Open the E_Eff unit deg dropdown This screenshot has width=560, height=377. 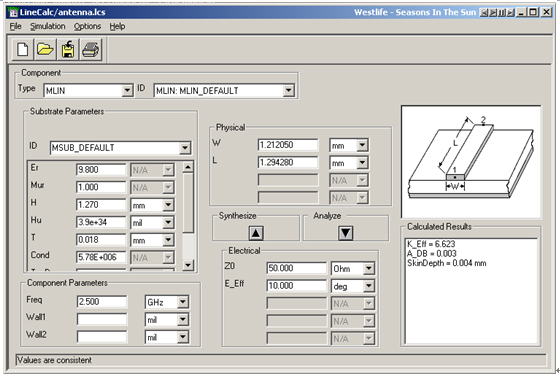pos(369,286)
